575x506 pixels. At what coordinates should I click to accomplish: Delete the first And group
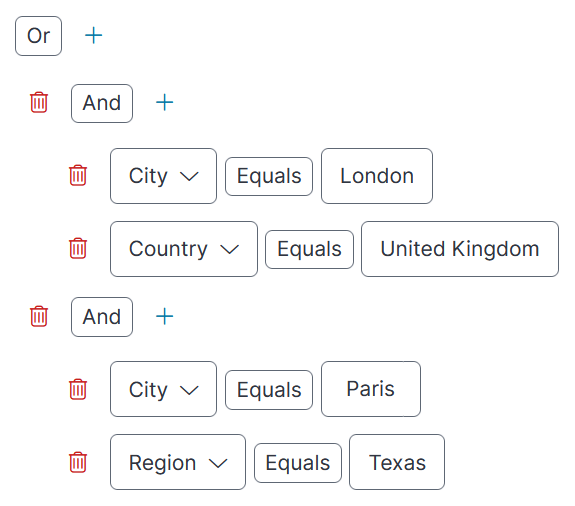[x=39, y=102]
